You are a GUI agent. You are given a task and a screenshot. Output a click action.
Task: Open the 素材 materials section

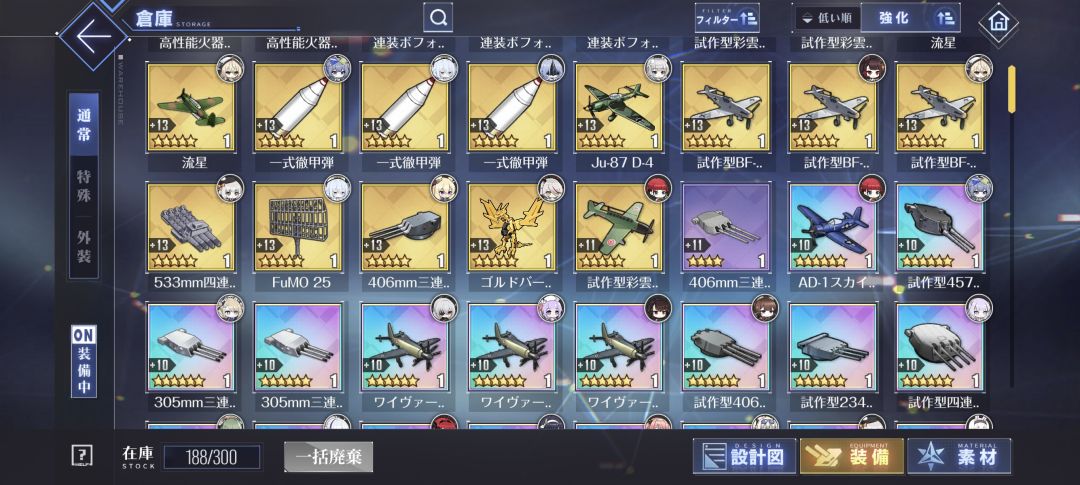(x=959, y=456)
